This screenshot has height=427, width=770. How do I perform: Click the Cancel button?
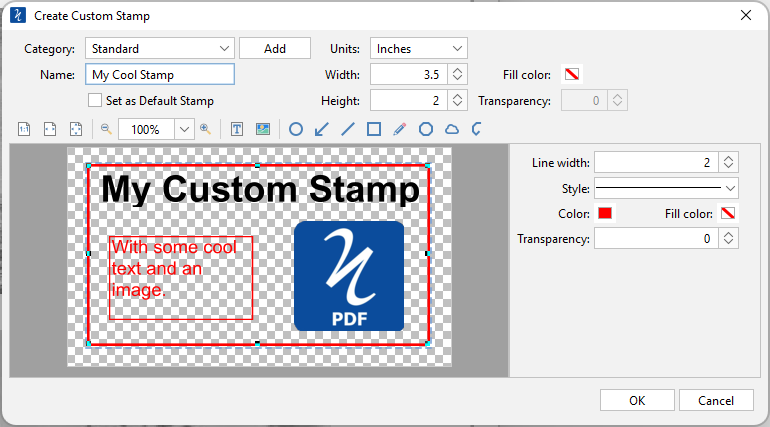[x=716, y=400]
